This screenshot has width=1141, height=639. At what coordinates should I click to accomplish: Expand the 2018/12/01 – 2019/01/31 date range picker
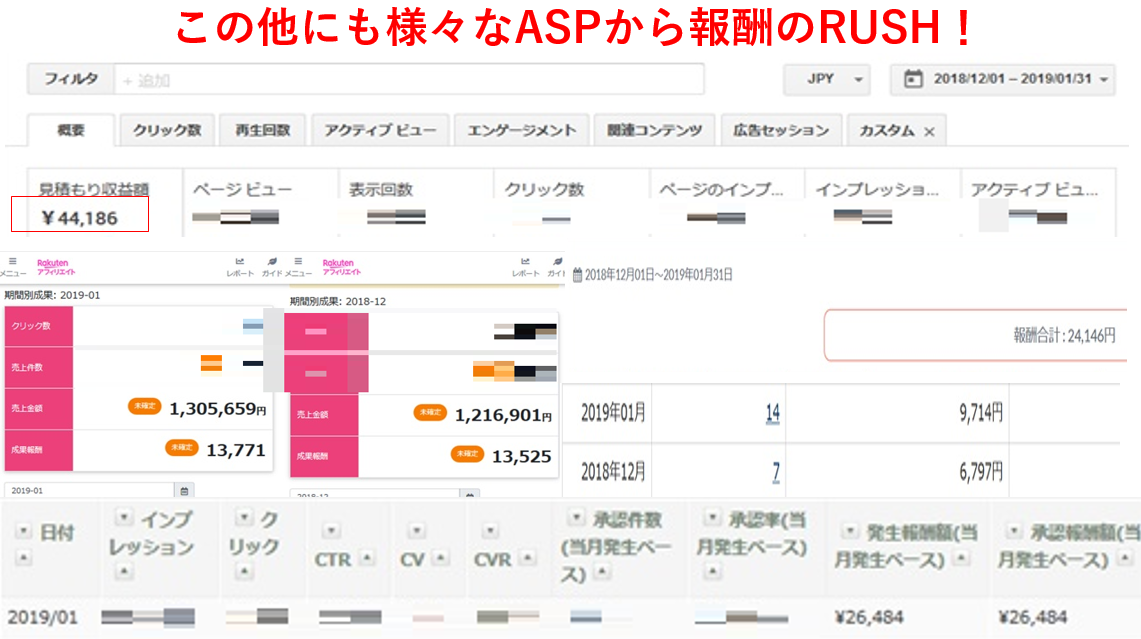tap(1008, 79)
